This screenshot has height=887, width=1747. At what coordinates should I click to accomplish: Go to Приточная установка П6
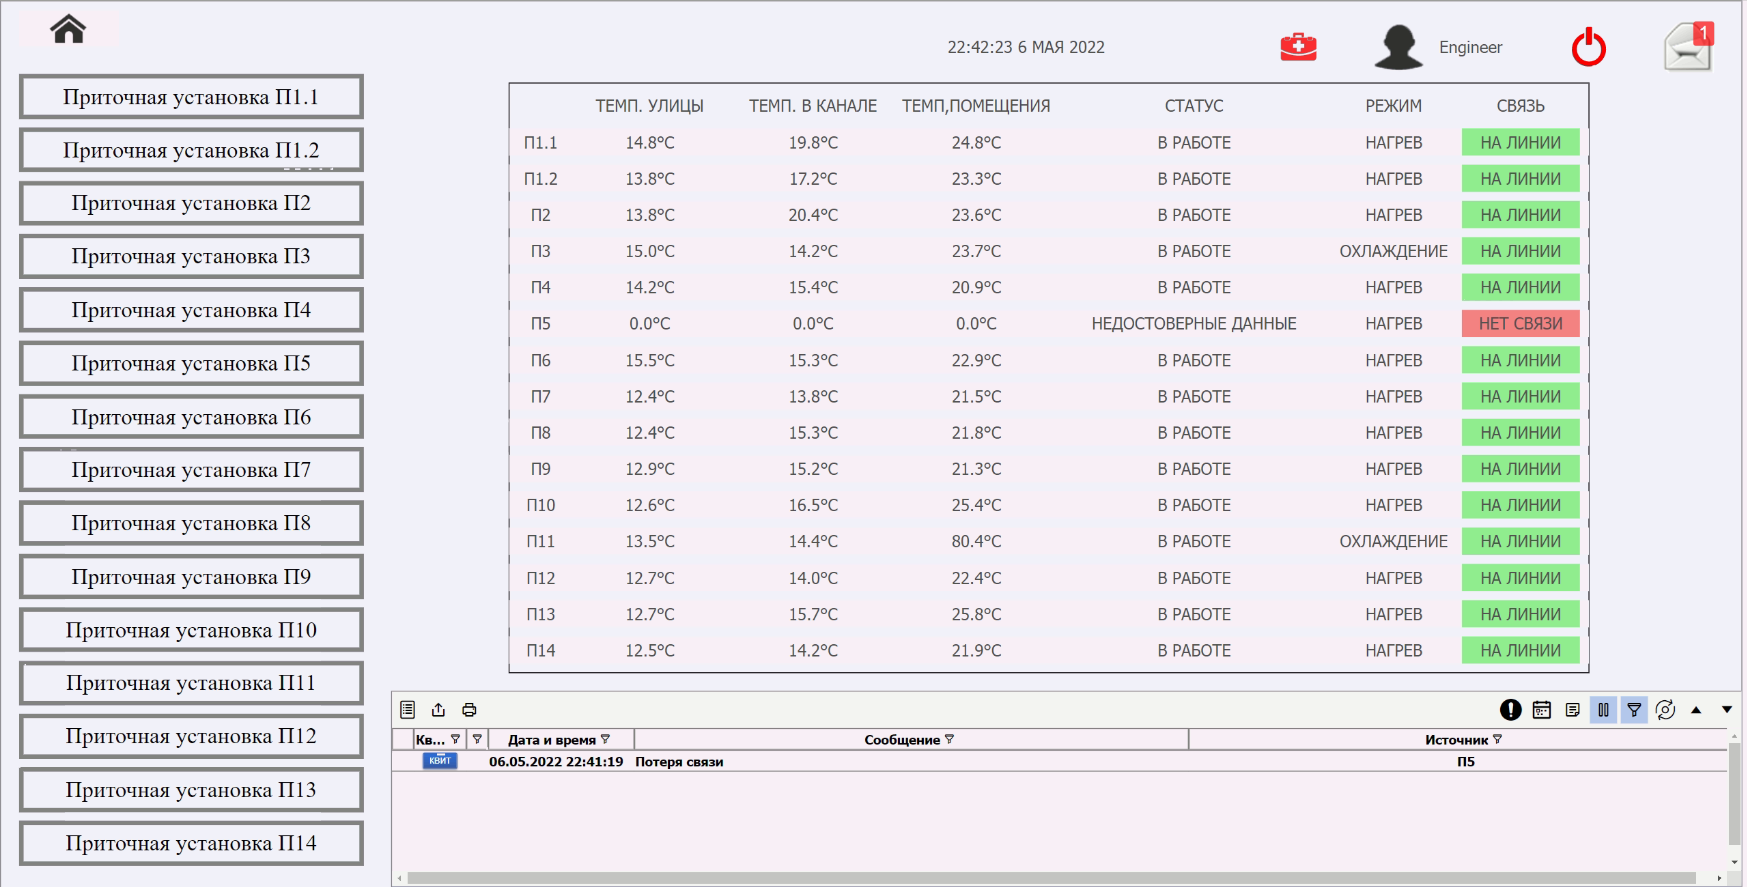pos(191,417)
